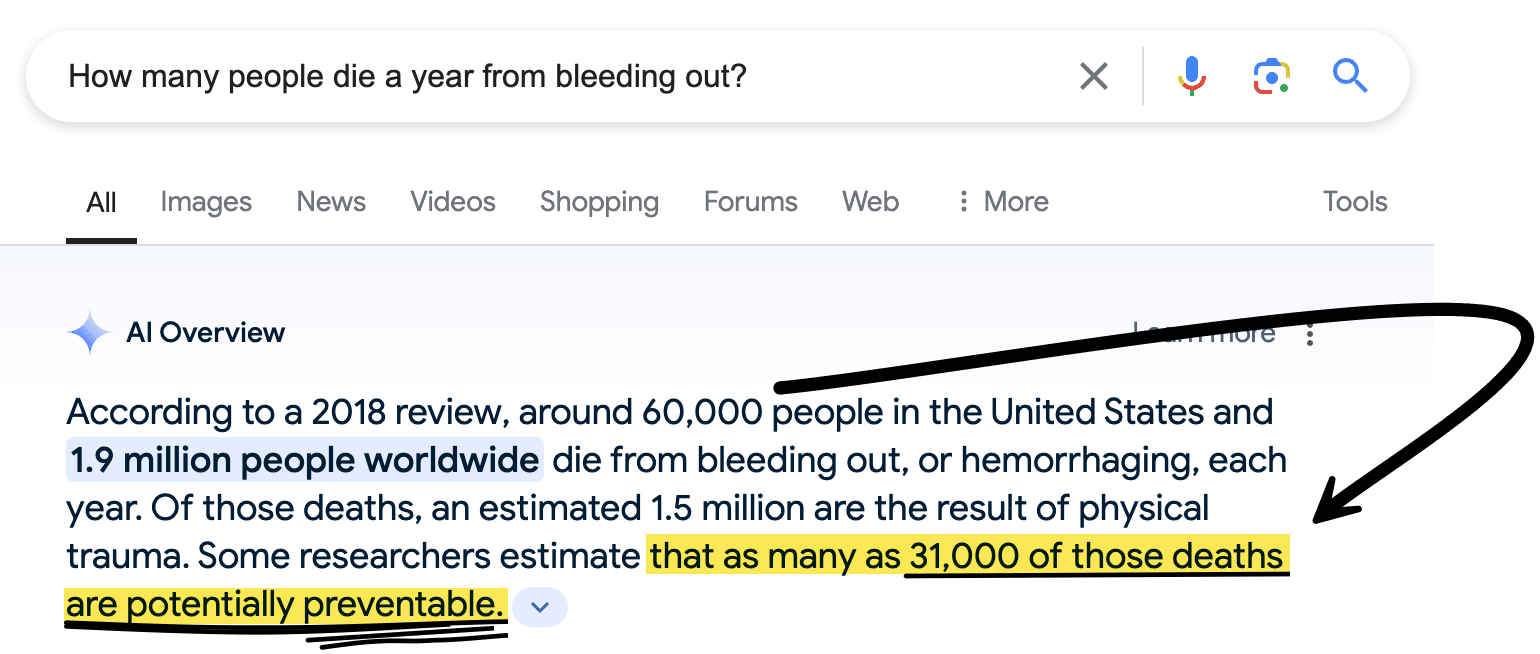Image resolution: width=1540 pixels, height=654 pixels.
Task: Click the highlighted 1.9 million people worldwide text
Action: [x=305, y=461]
